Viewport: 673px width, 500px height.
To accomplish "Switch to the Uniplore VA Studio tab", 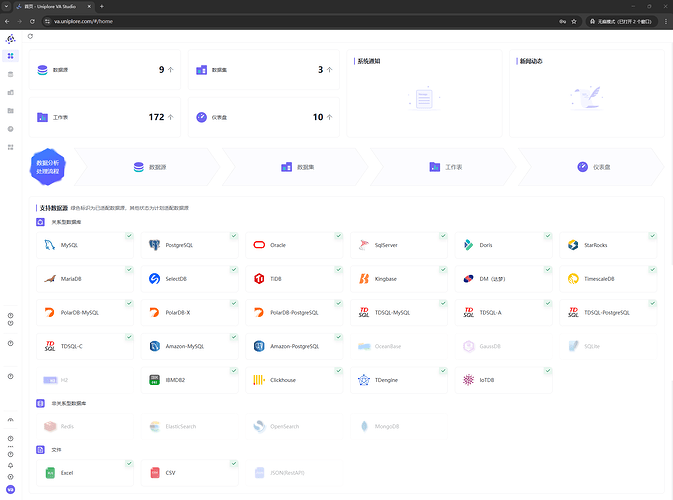I will pos(54,6).
